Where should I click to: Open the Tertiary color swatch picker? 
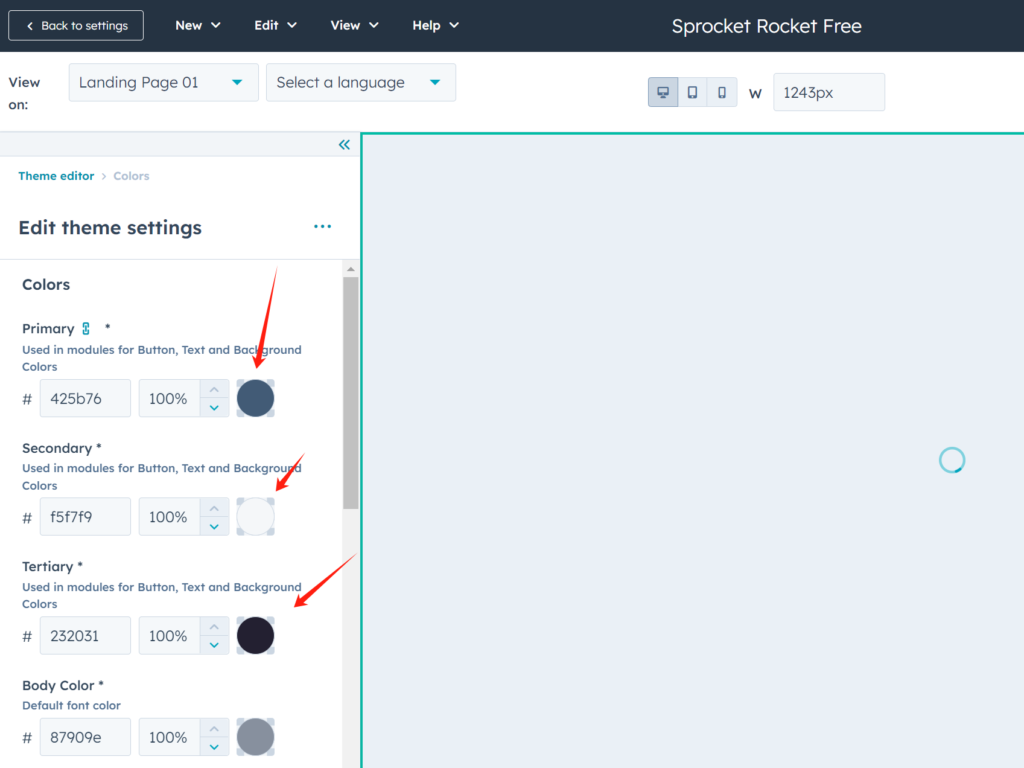coord(255,636)
